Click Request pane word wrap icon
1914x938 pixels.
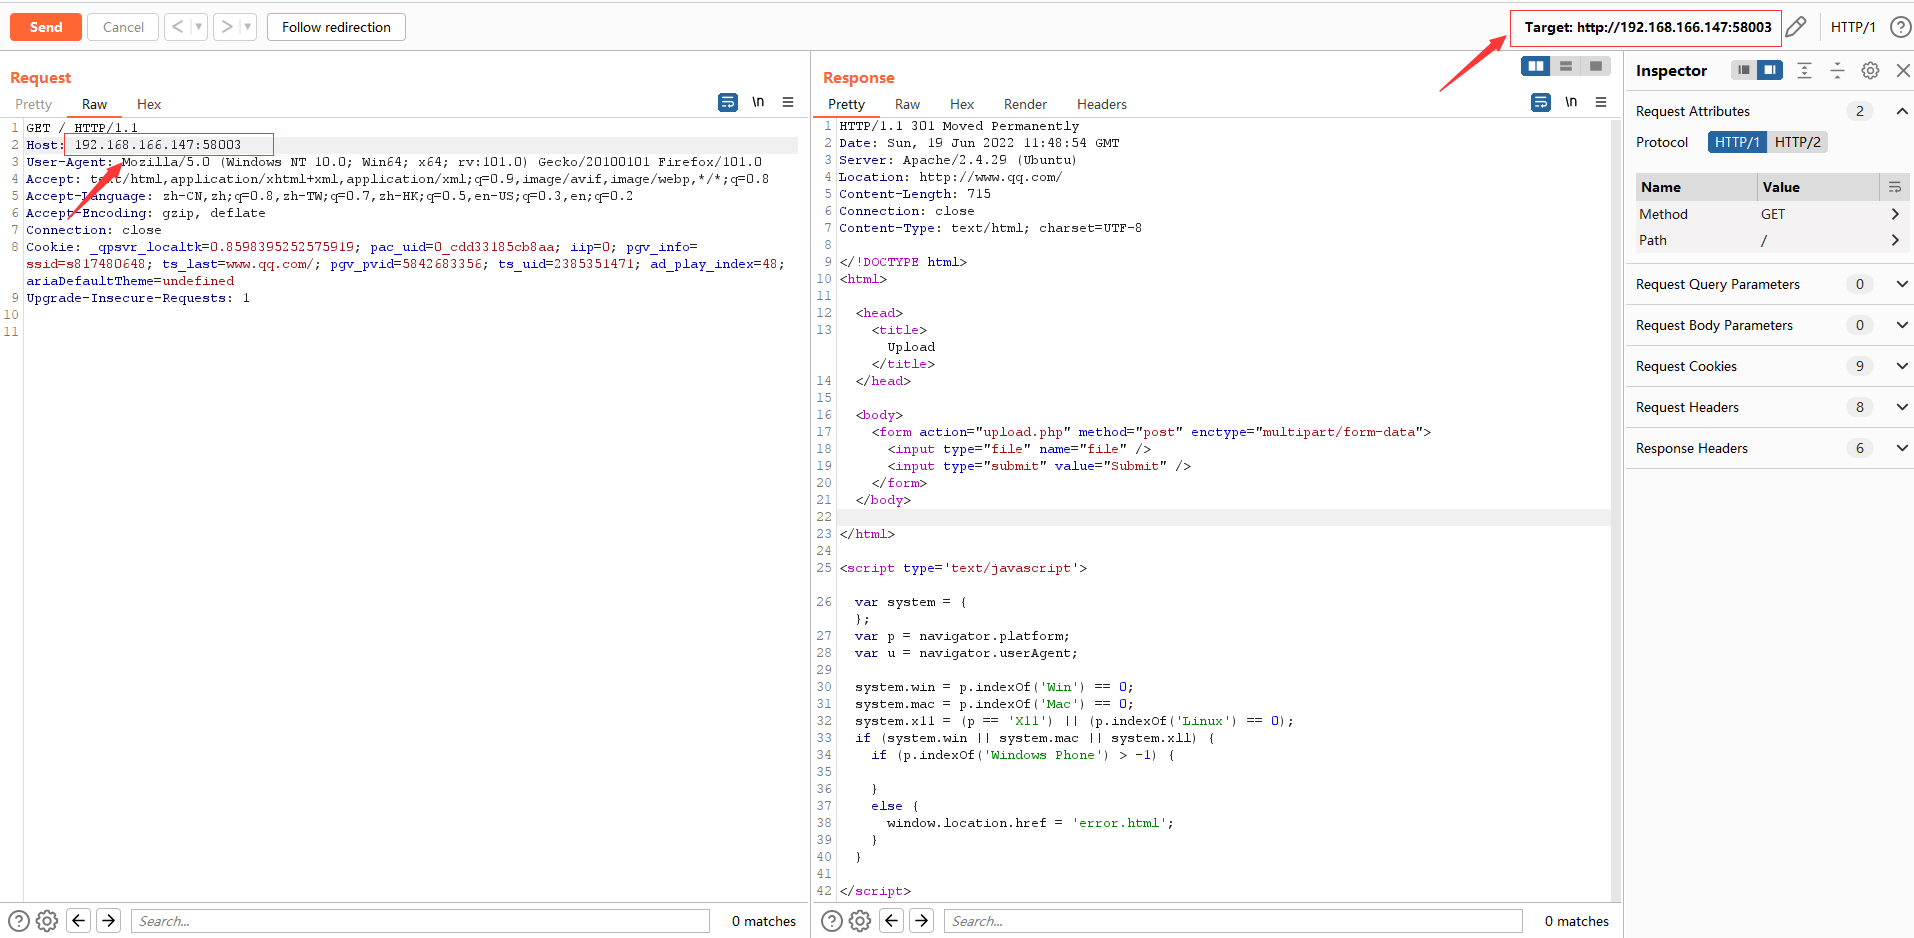pyautogui.click(x=727, y=102)
